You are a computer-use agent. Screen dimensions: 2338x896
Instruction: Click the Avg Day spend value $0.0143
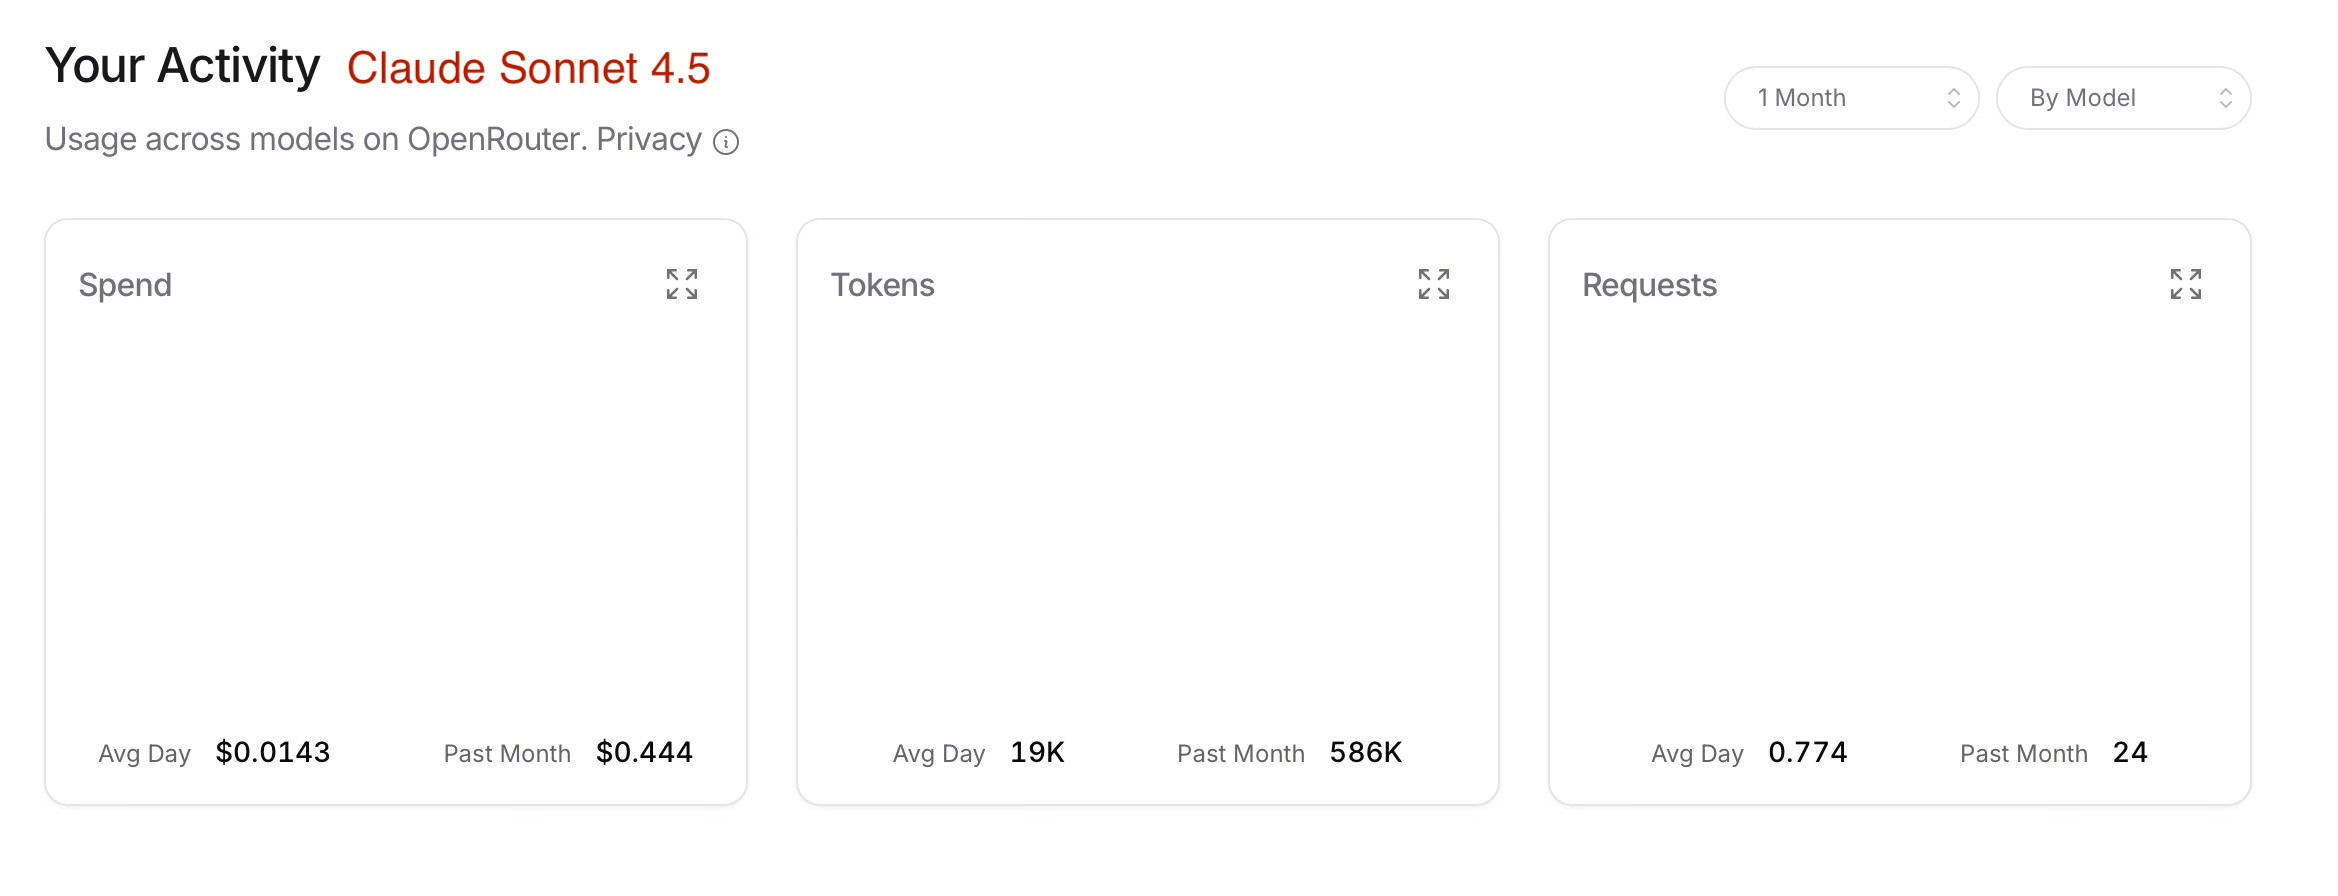pos(272,752)
